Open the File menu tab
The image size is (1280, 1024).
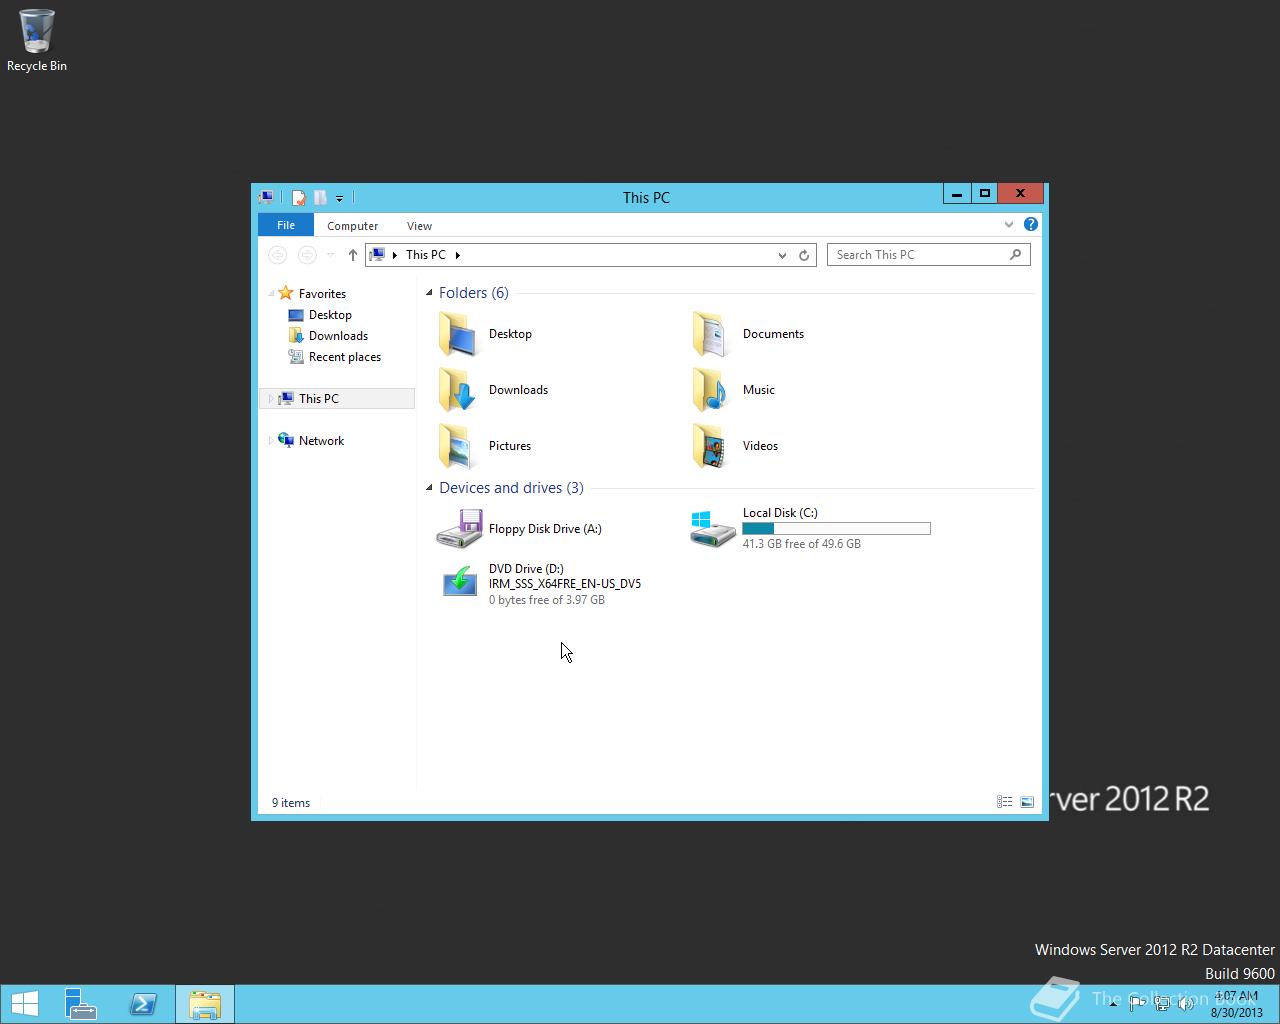(x=286, y=225)
